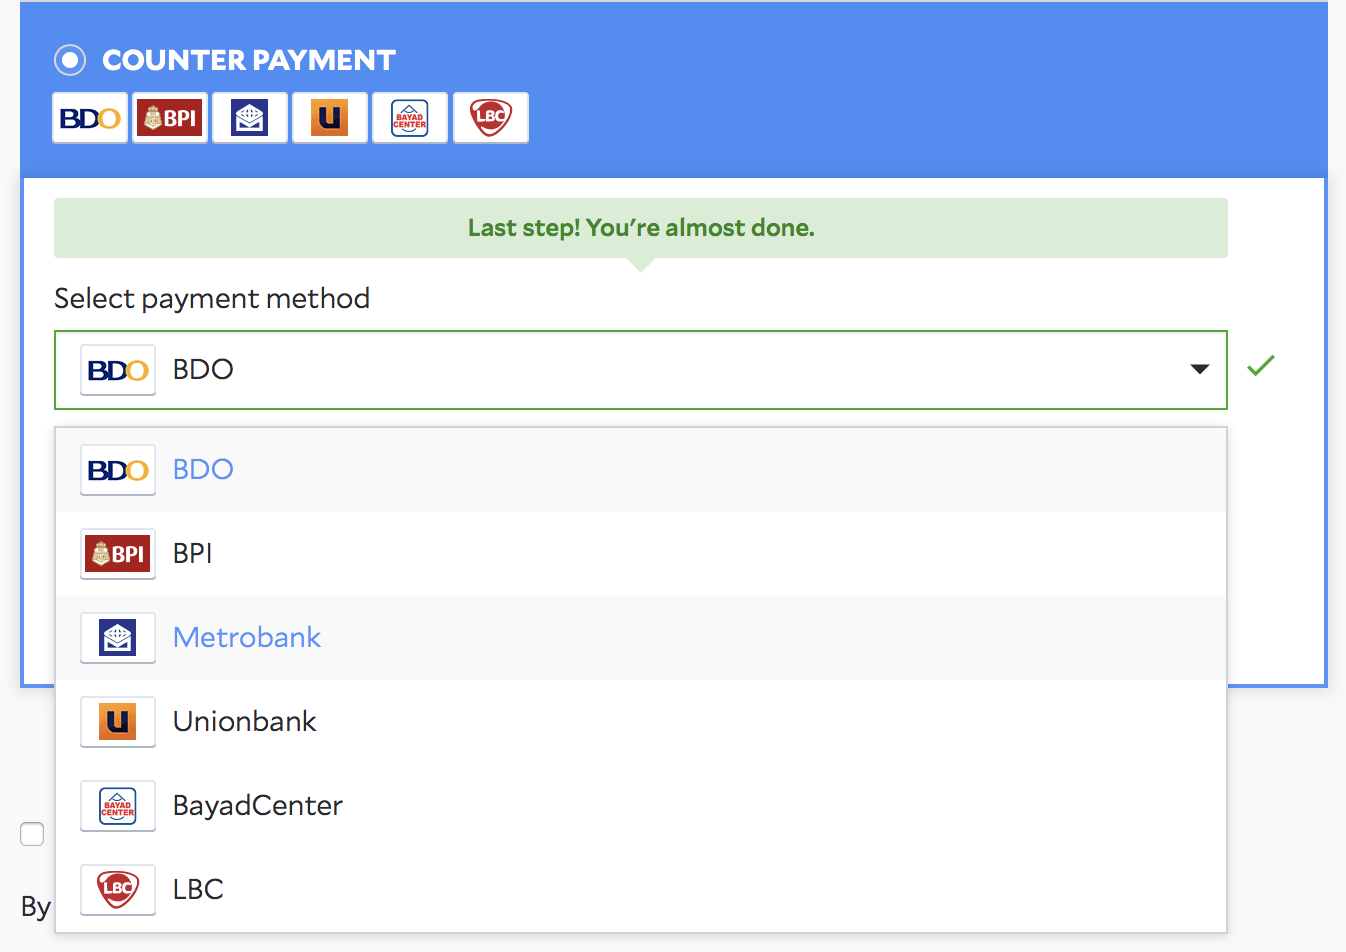Click the payment method select box showing BDO
1346x952 pixels.
tap(640, 369)
